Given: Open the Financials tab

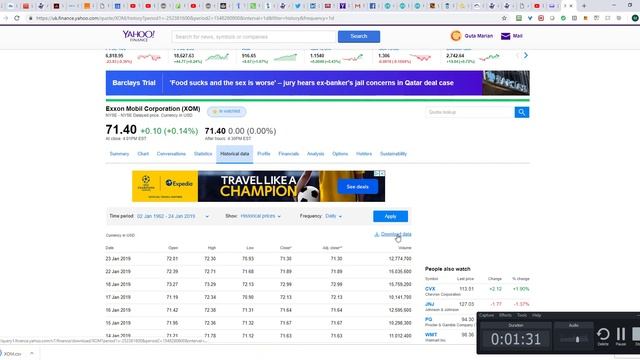Looking at the screenshot, I should (x=289, y=154).
